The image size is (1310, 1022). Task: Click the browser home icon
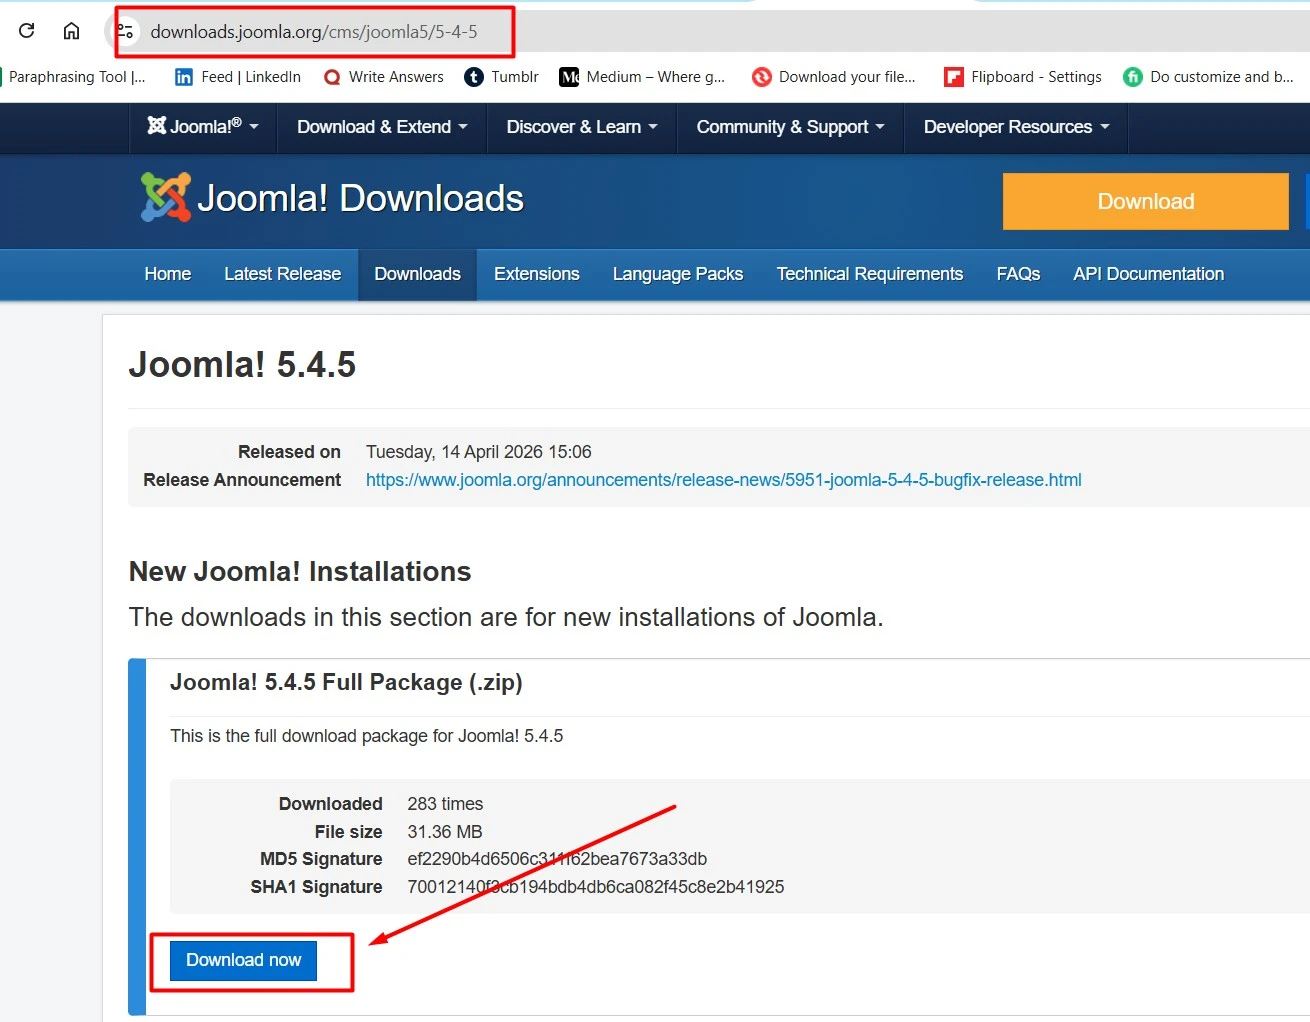tap(71, 31)
